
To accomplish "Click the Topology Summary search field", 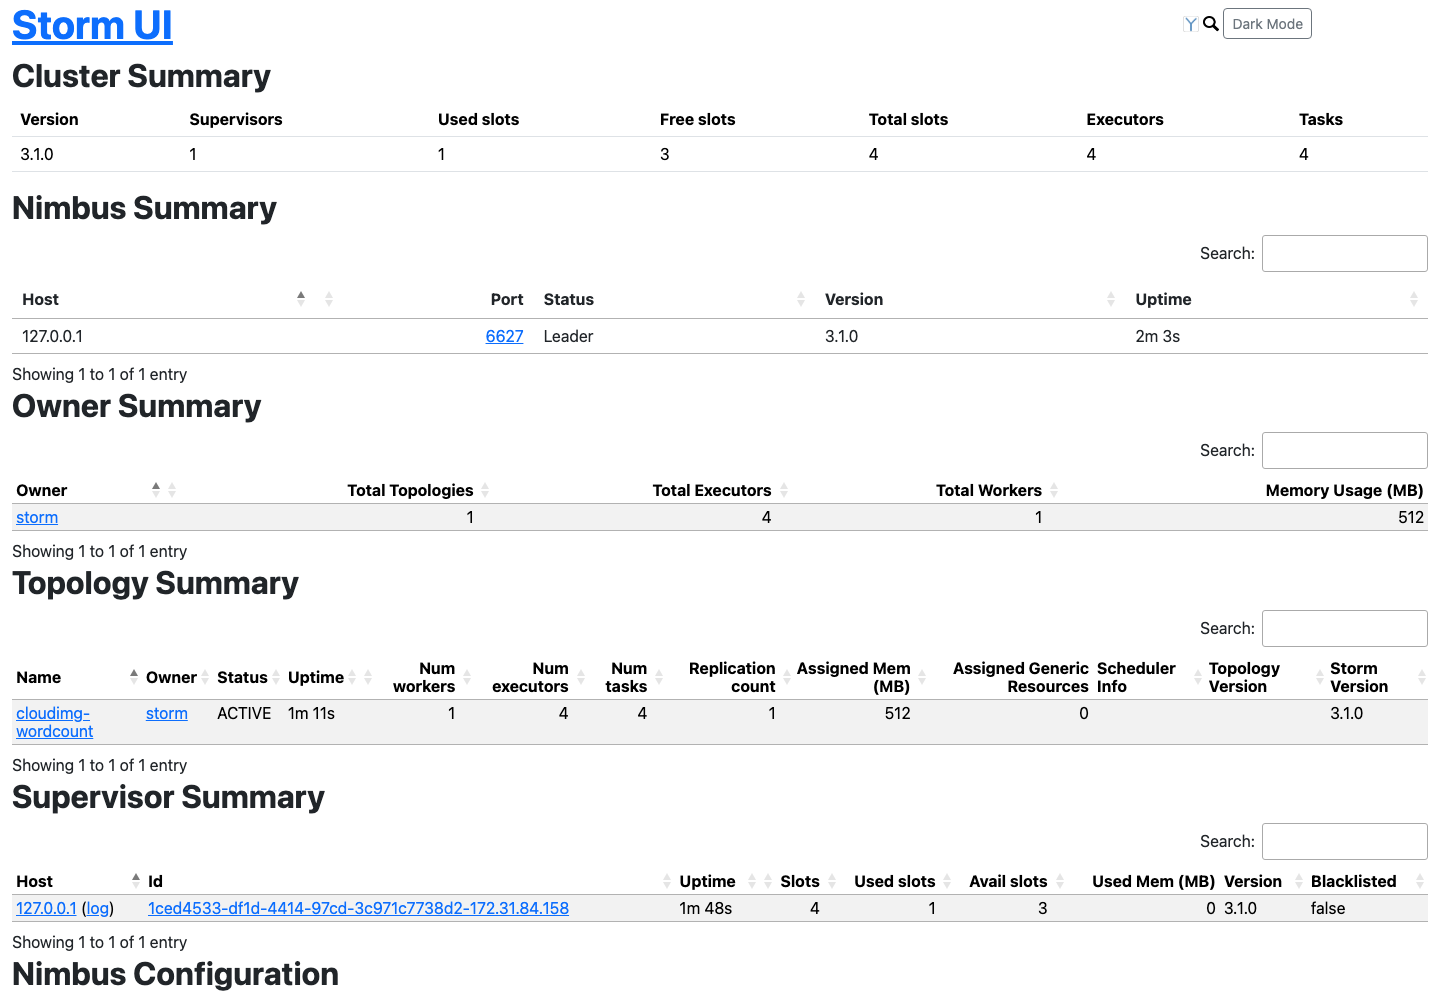I will point(1344,628).
